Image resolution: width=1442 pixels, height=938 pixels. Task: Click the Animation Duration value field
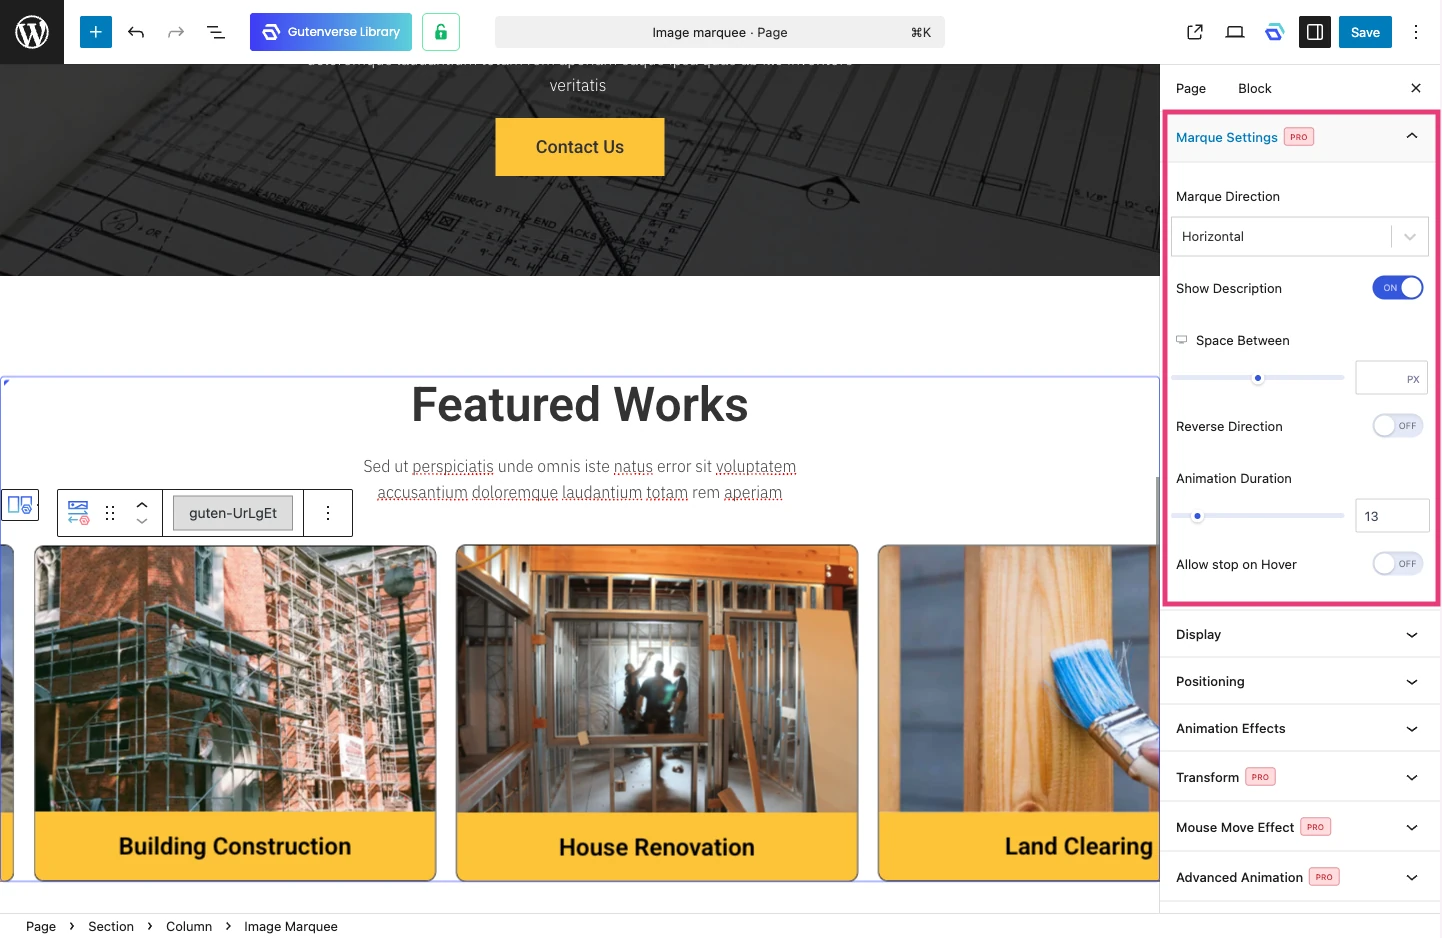click(1391, 516)
